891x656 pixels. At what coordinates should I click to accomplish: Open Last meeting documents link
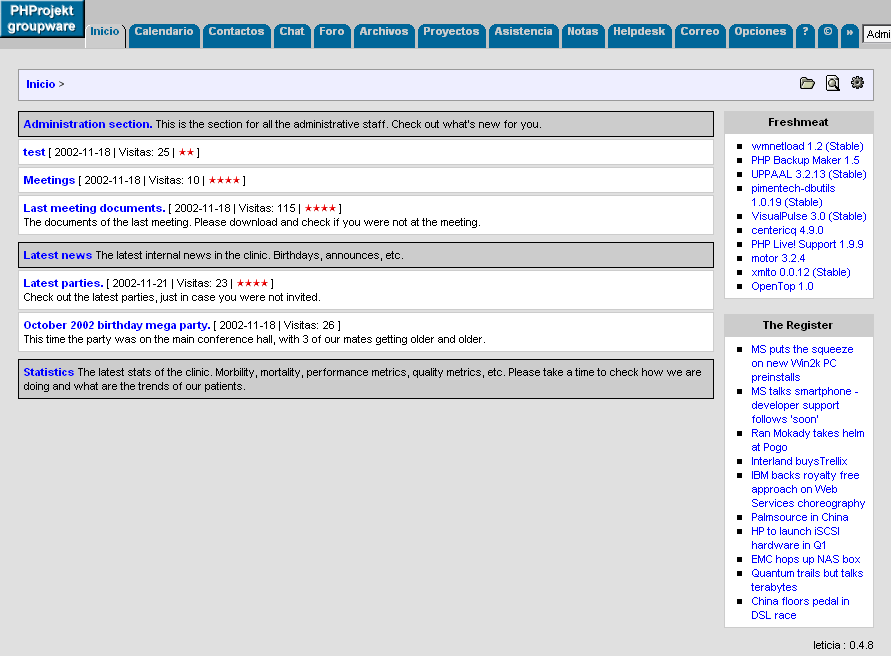94,208
